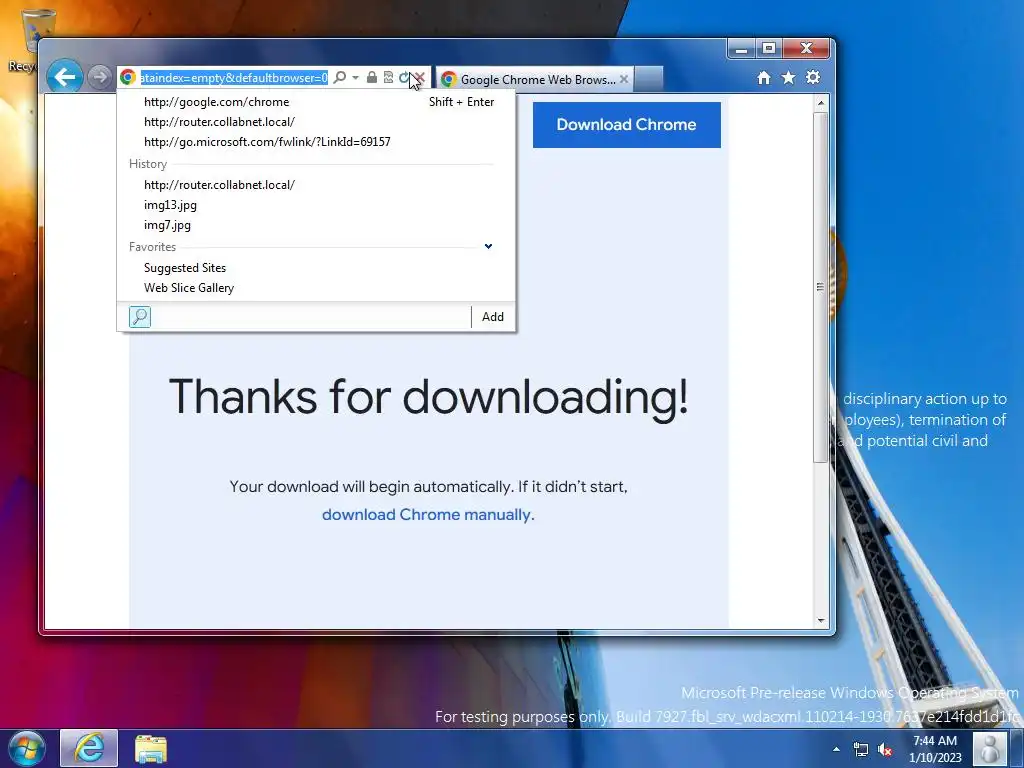Expand the Favorites section chevron
Image resolution: width=1024 pixels, height=768 pixels.
pyautogui.click(x=488, y=246)
